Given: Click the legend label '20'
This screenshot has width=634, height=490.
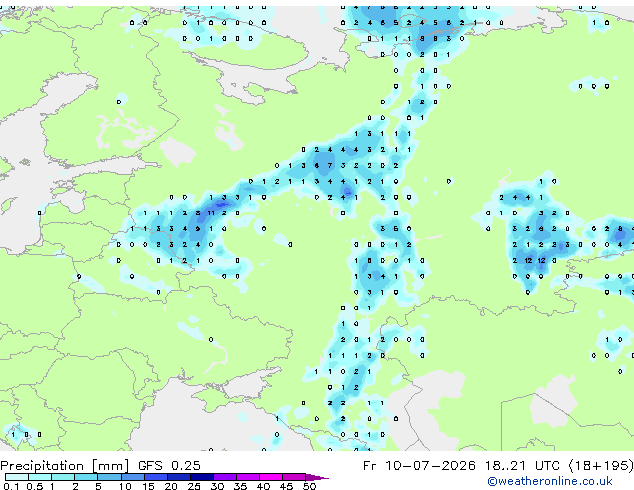Looking at the screenshot, I should tap(171, 486).
